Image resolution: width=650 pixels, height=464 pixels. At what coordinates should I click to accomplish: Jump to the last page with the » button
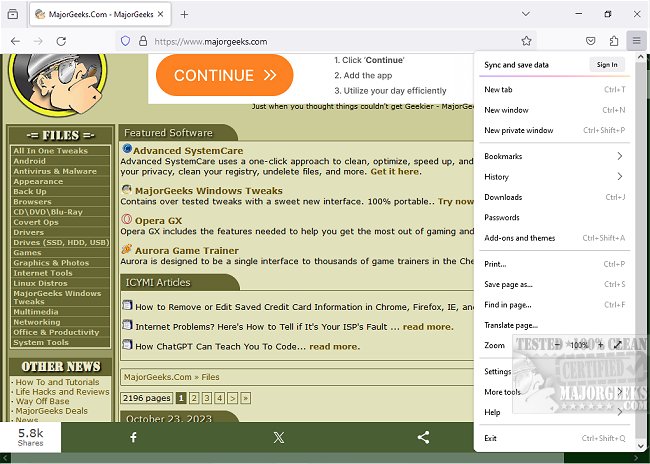(x=245, y=398)
